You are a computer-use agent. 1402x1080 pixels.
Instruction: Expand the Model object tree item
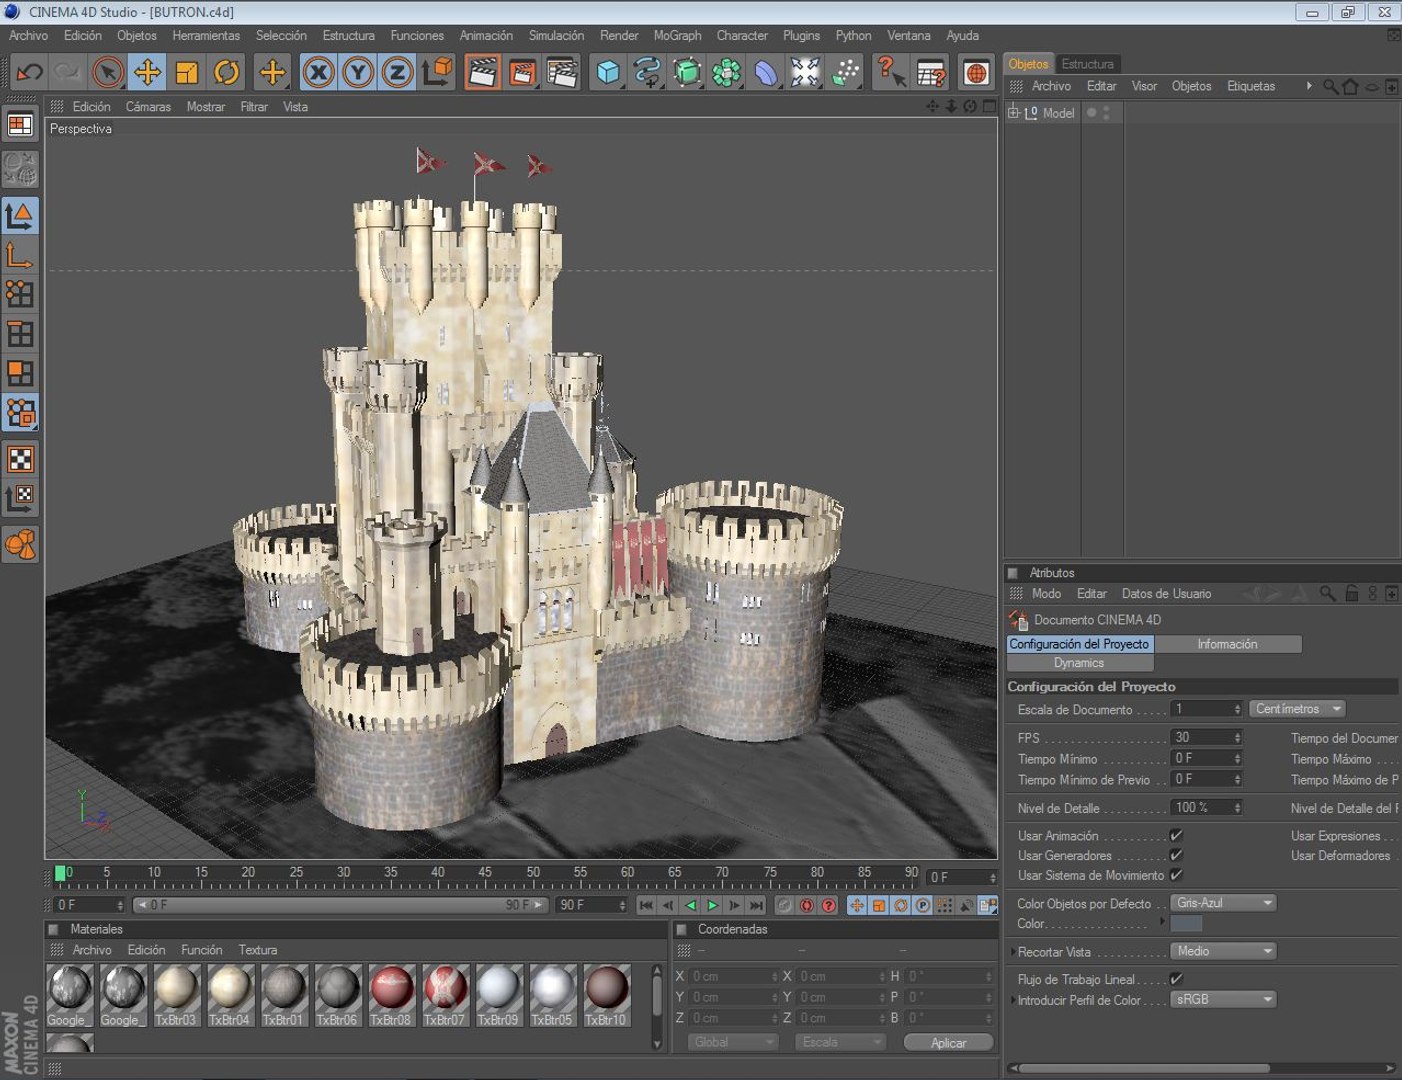1013,113
